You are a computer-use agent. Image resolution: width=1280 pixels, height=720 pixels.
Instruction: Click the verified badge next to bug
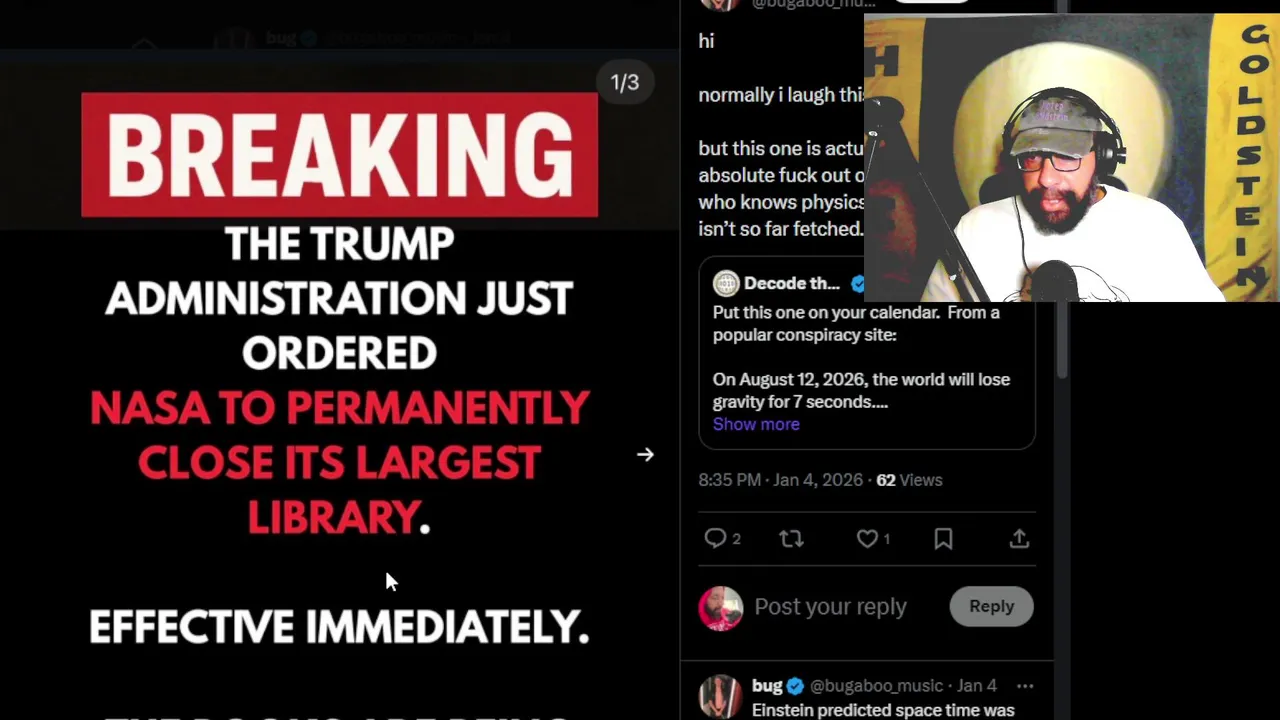point(795,686)
